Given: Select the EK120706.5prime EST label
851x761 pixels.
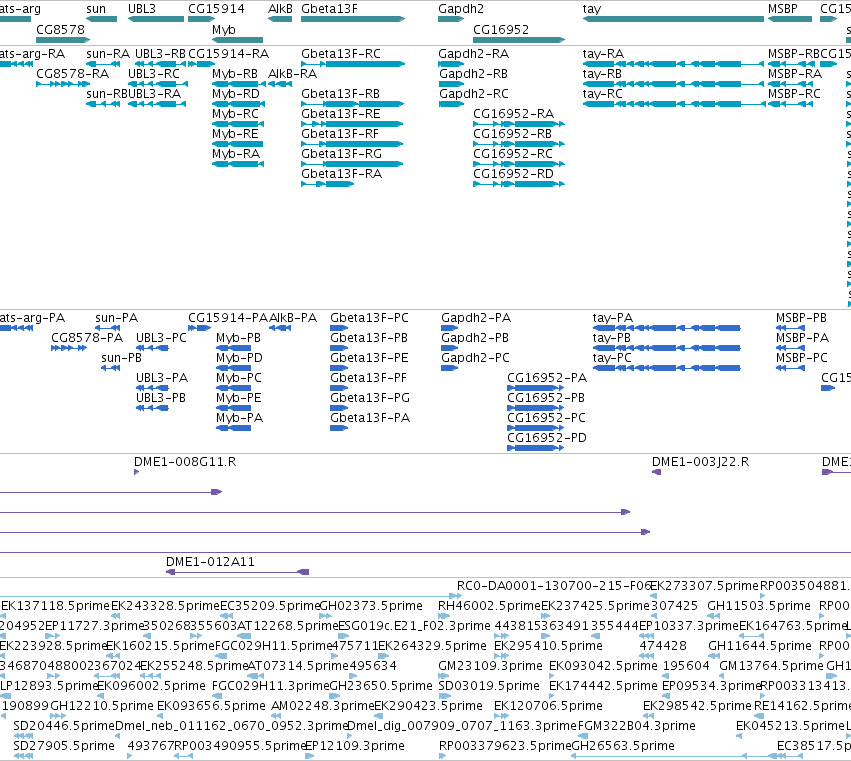Looking at the screenshot, I should pos(548,706).
